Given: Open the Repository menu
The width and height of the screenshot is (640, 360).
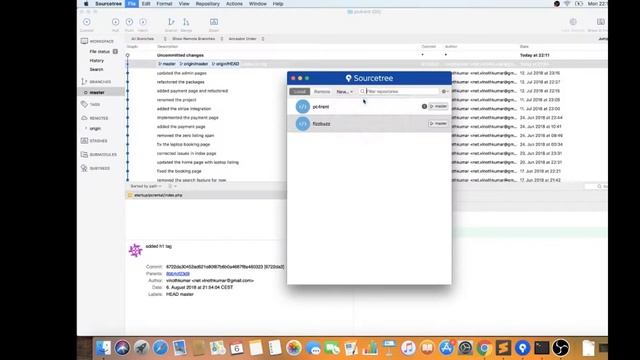Looking at the screenshot, I should click(x=208, y=4).
